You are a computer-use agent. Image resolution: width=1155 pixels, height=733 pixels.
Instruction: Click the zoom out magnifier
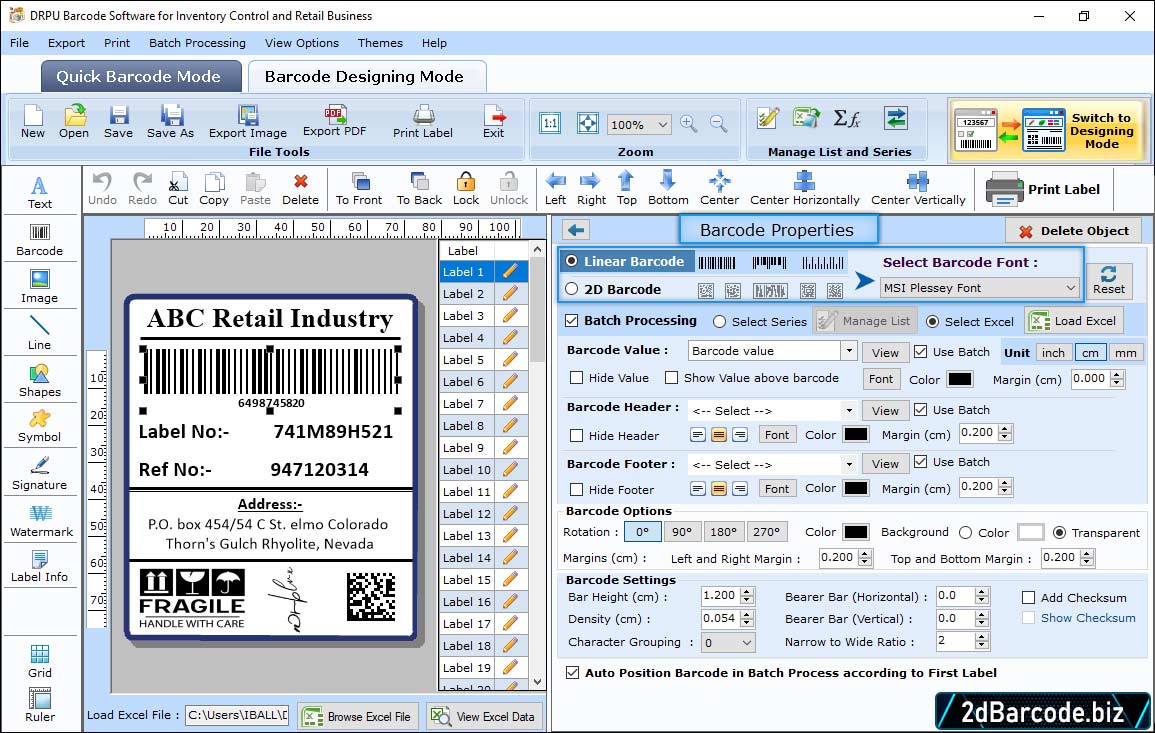(x=718, y=124)
